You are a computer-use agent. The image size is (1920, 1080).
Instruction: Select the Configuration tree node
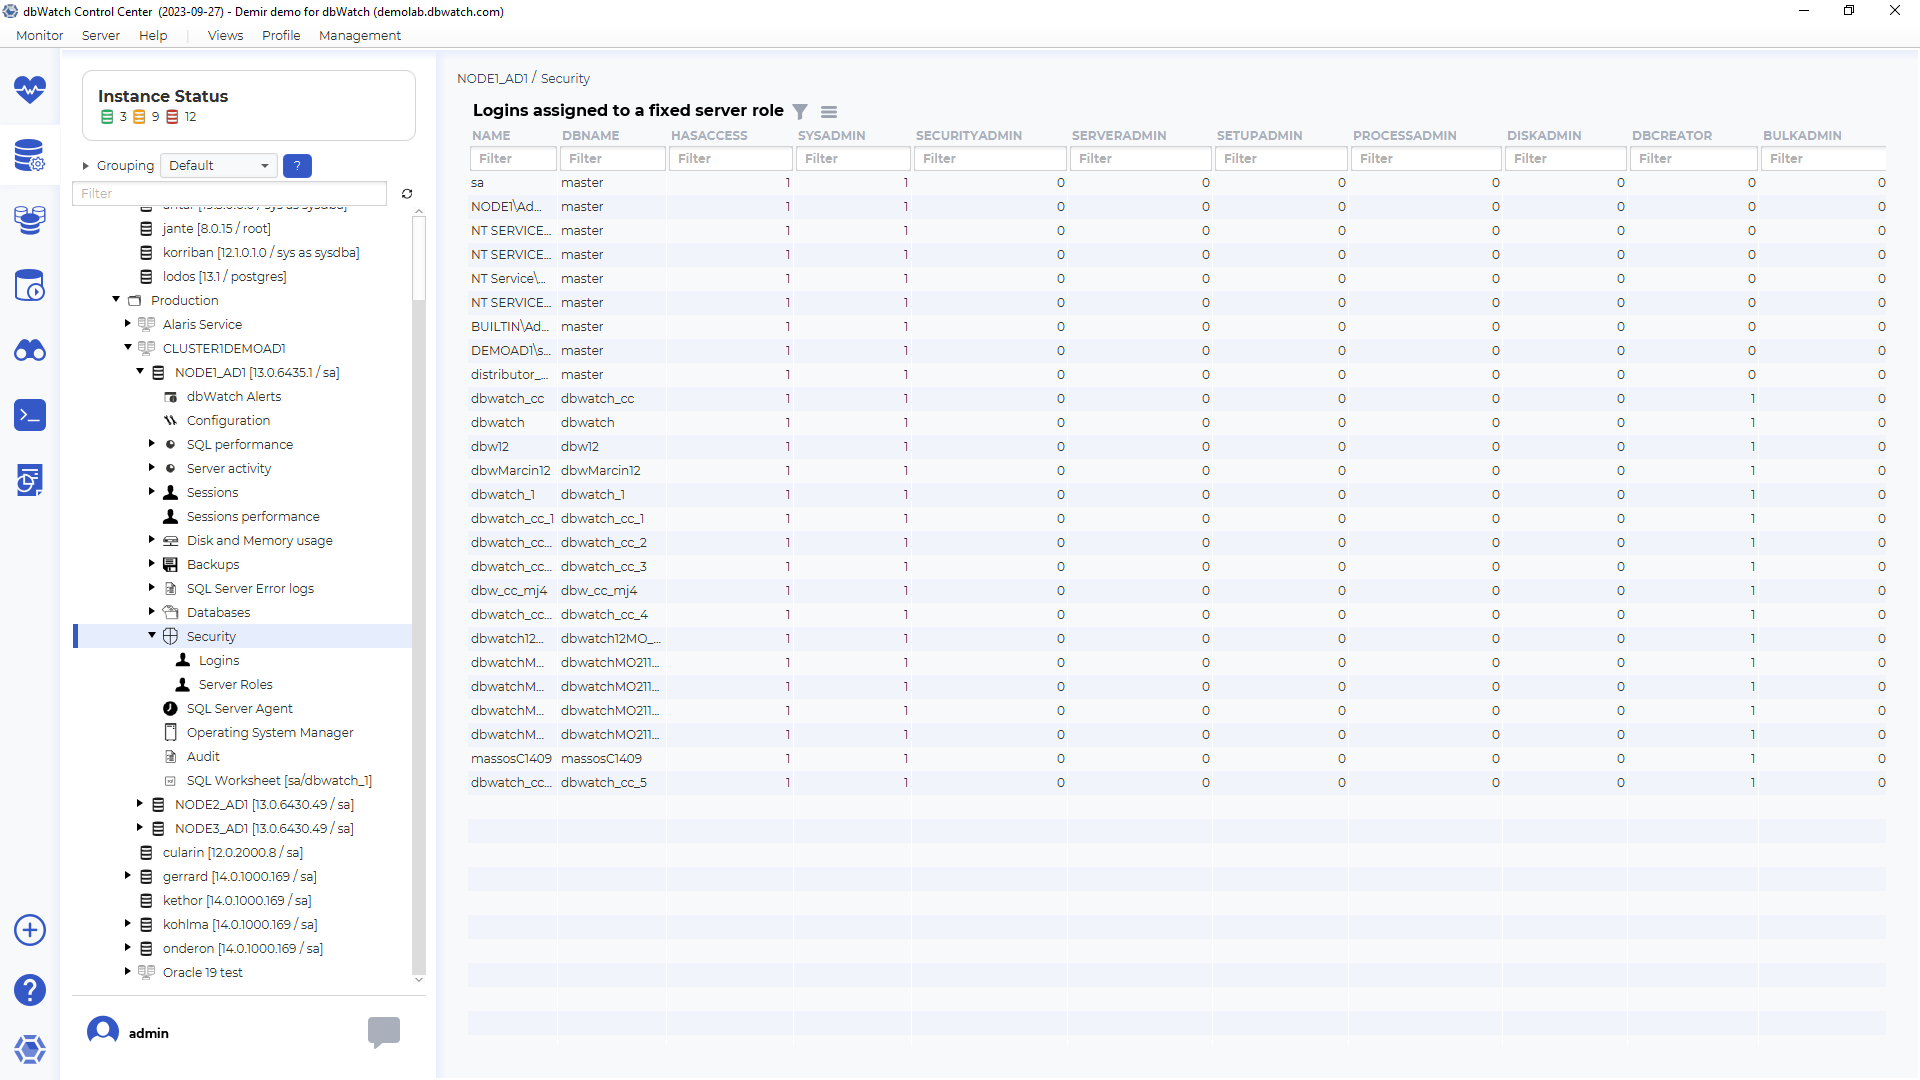tap(228, 421)
